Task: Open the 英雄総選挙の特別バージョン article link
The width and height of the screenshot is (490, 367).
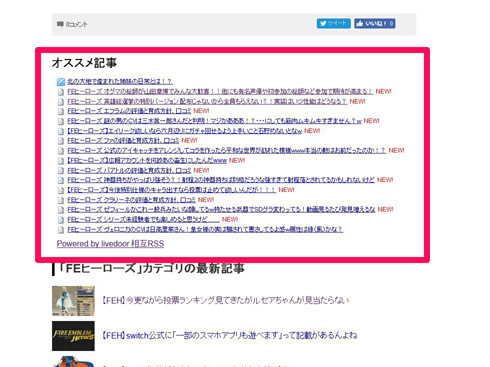Action: [207, 101]
